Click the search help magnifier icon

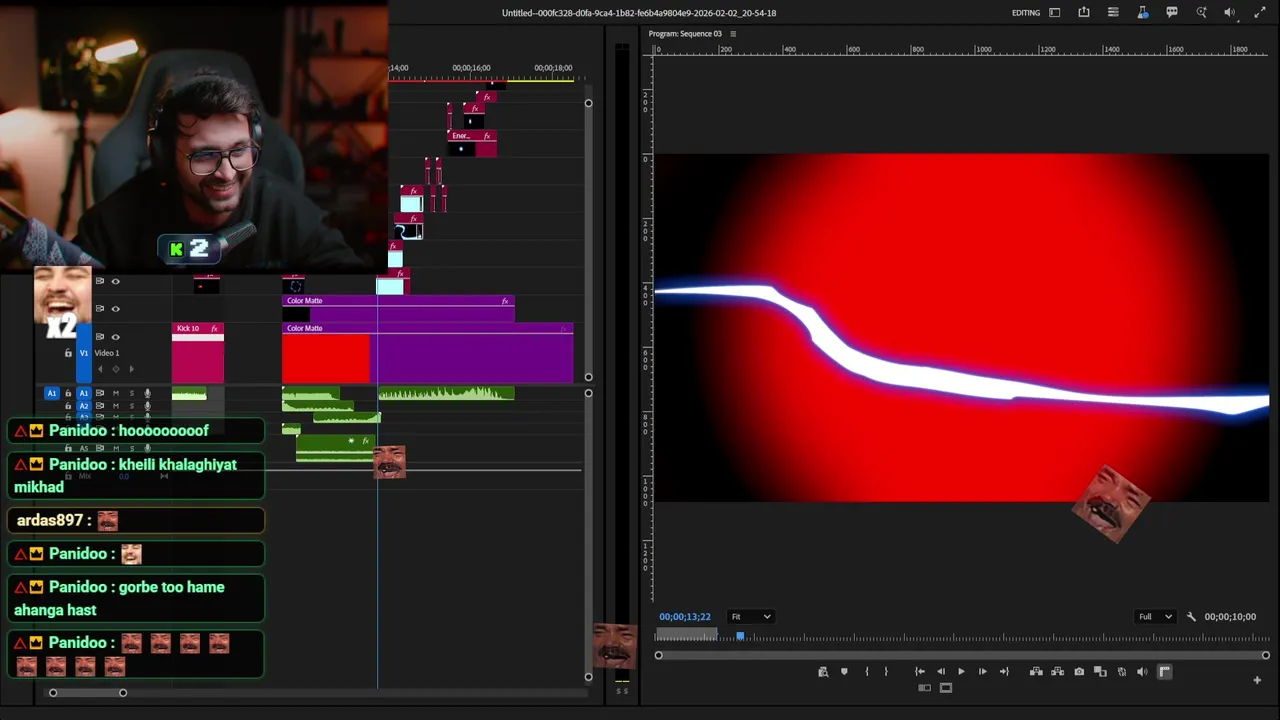(x=1201, y=13)
